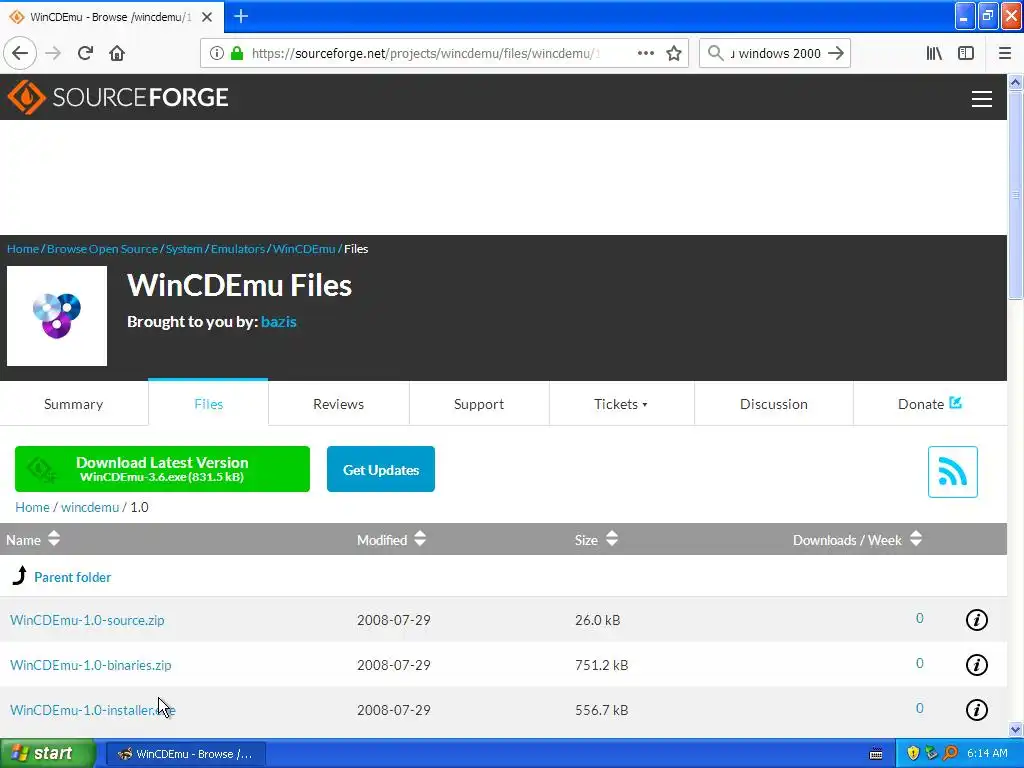The image size is (1024, 768).
Task: Click the keyboard icon on the taskbar
Action: (x=876, y=754)
